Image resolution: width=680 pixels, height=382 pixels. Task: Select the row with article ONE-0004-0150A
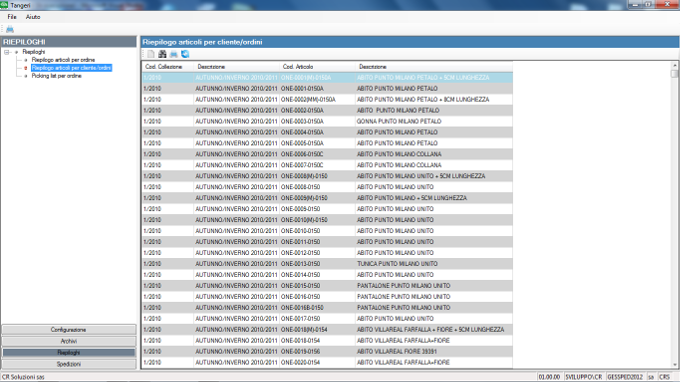coord(327,132)
